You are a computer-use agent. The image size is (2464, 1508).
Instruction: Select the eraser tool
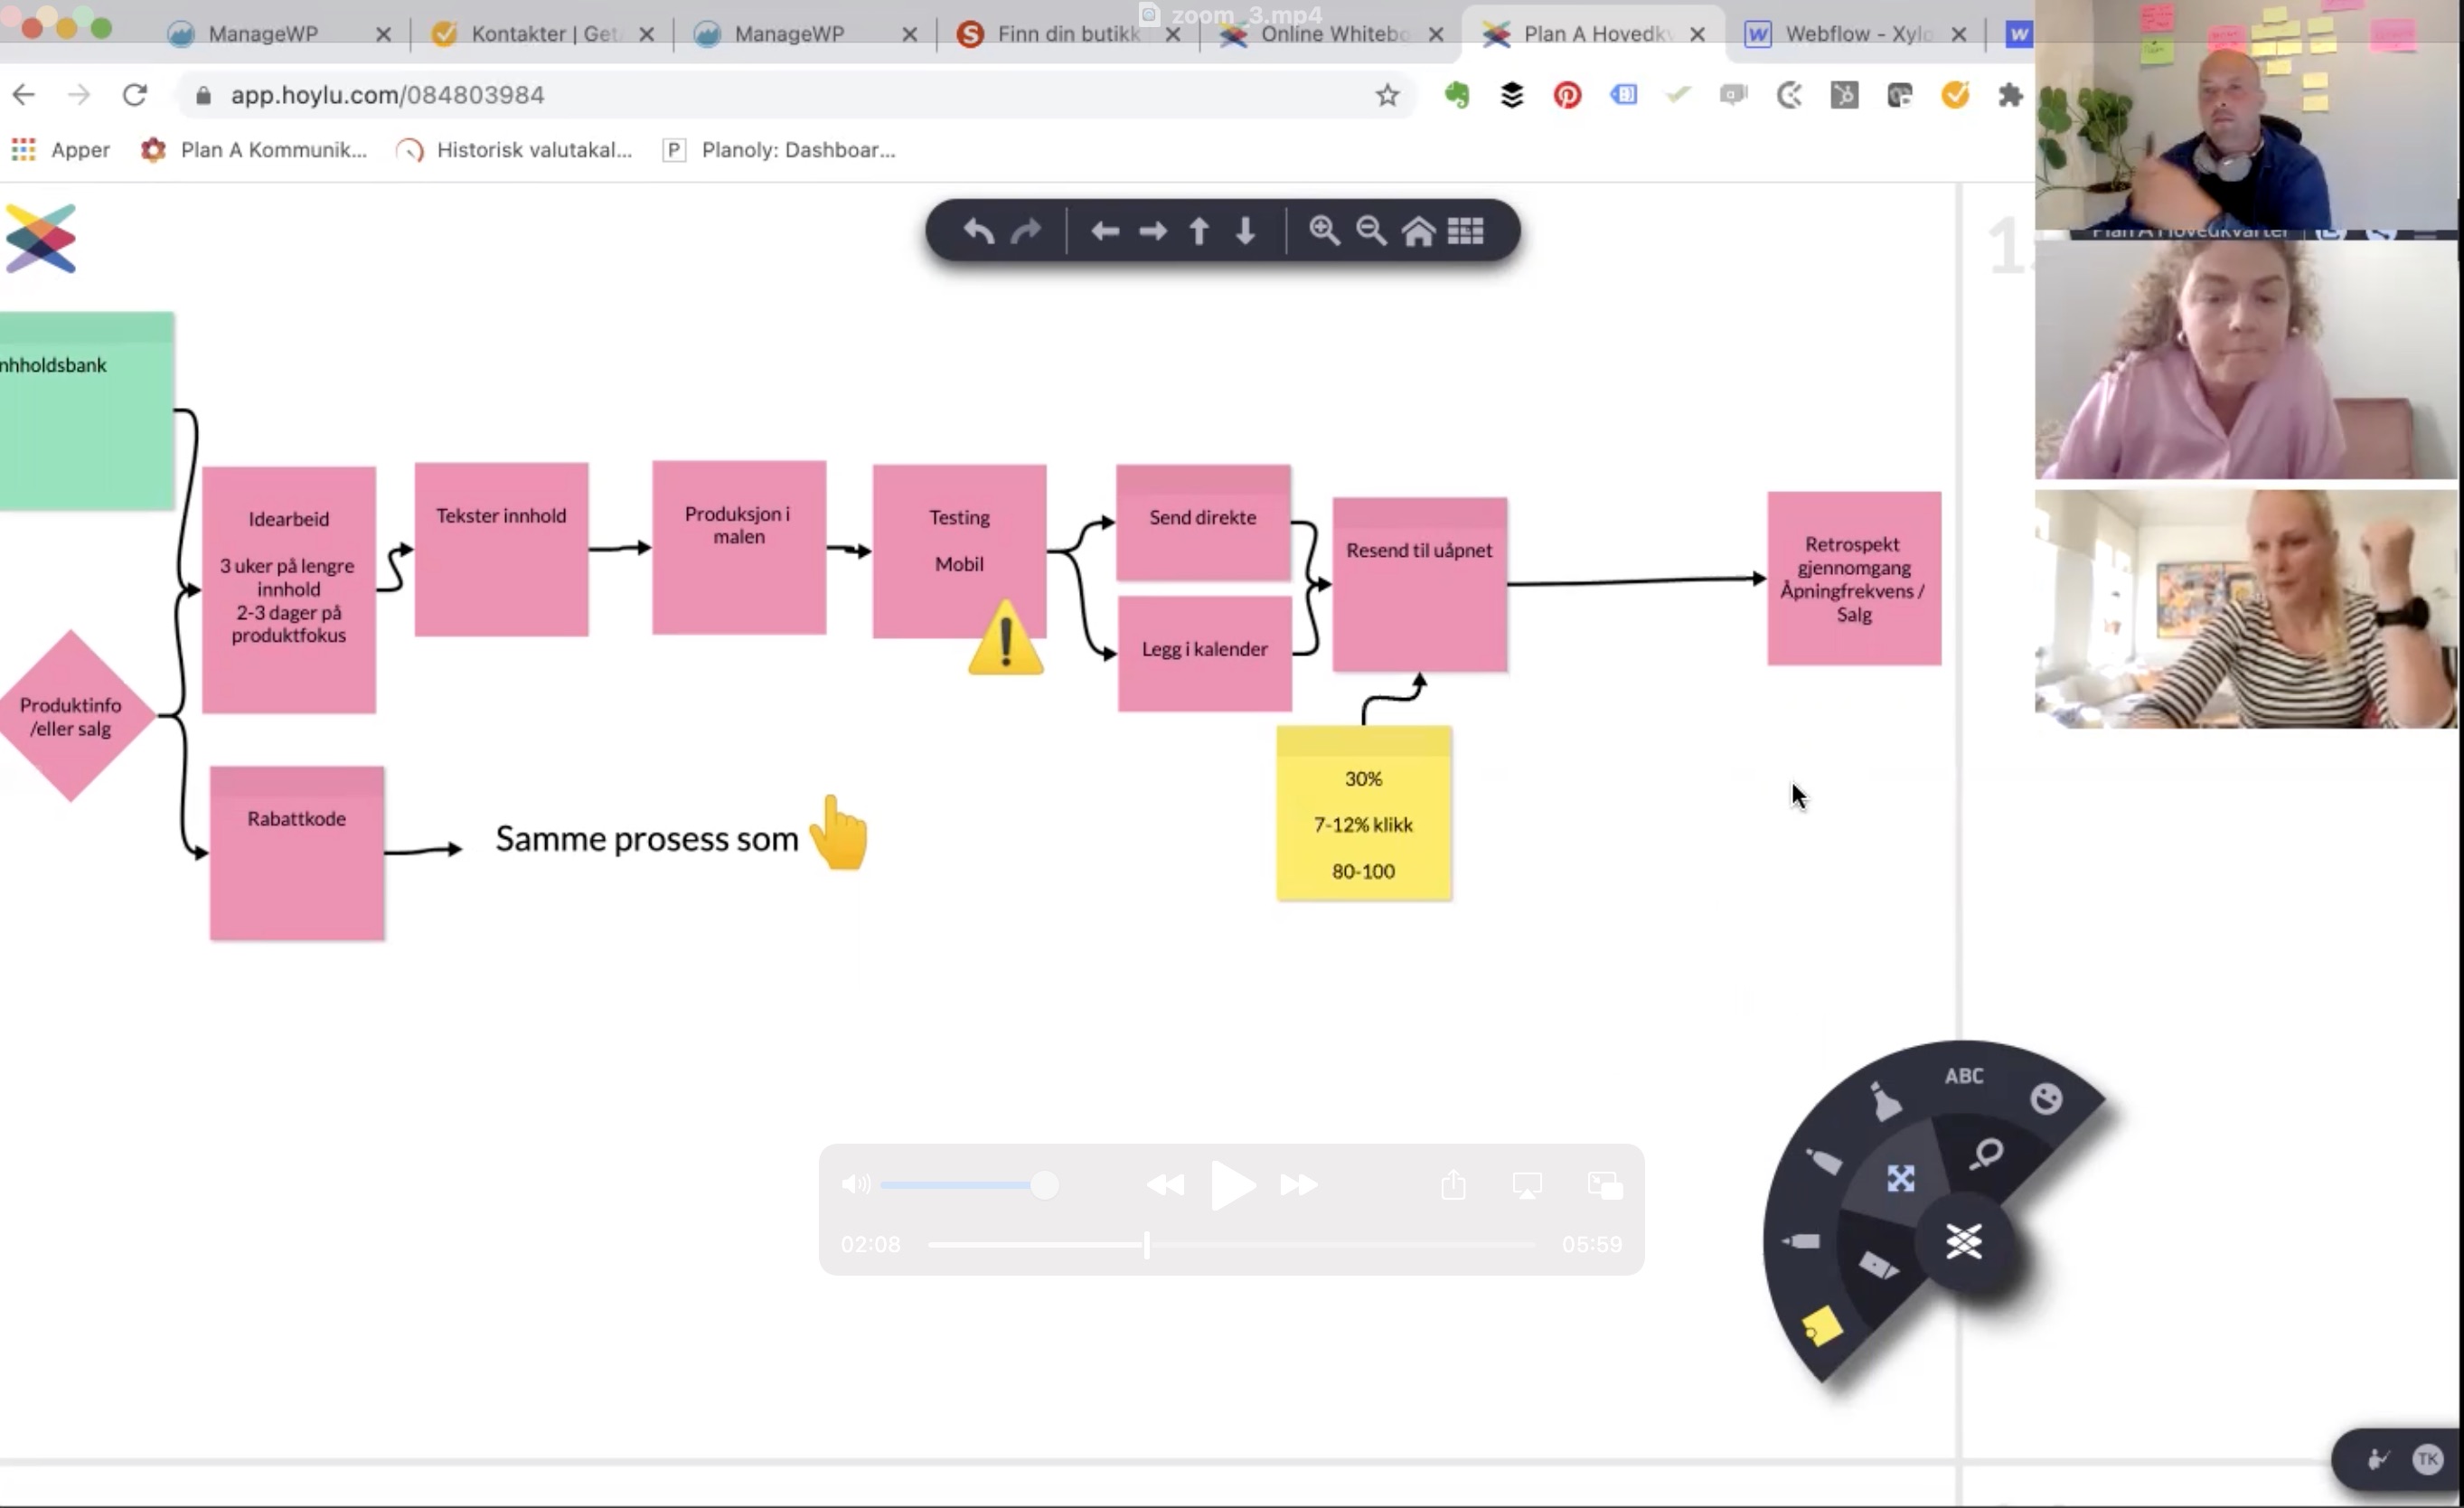point(1878,1266)
